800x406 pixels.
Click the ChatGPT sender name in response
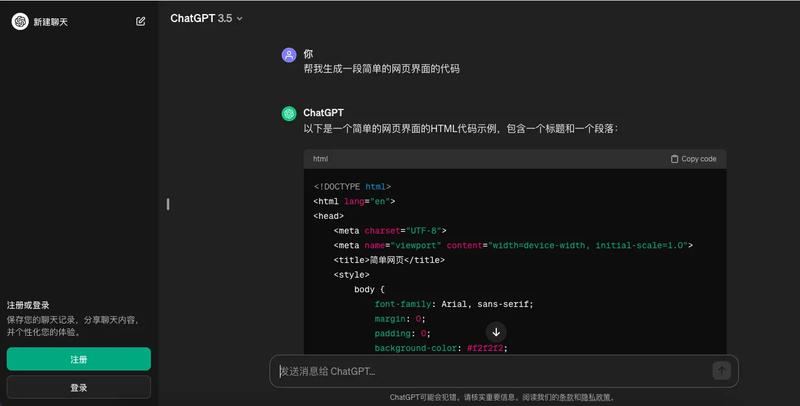click(323, 113)
